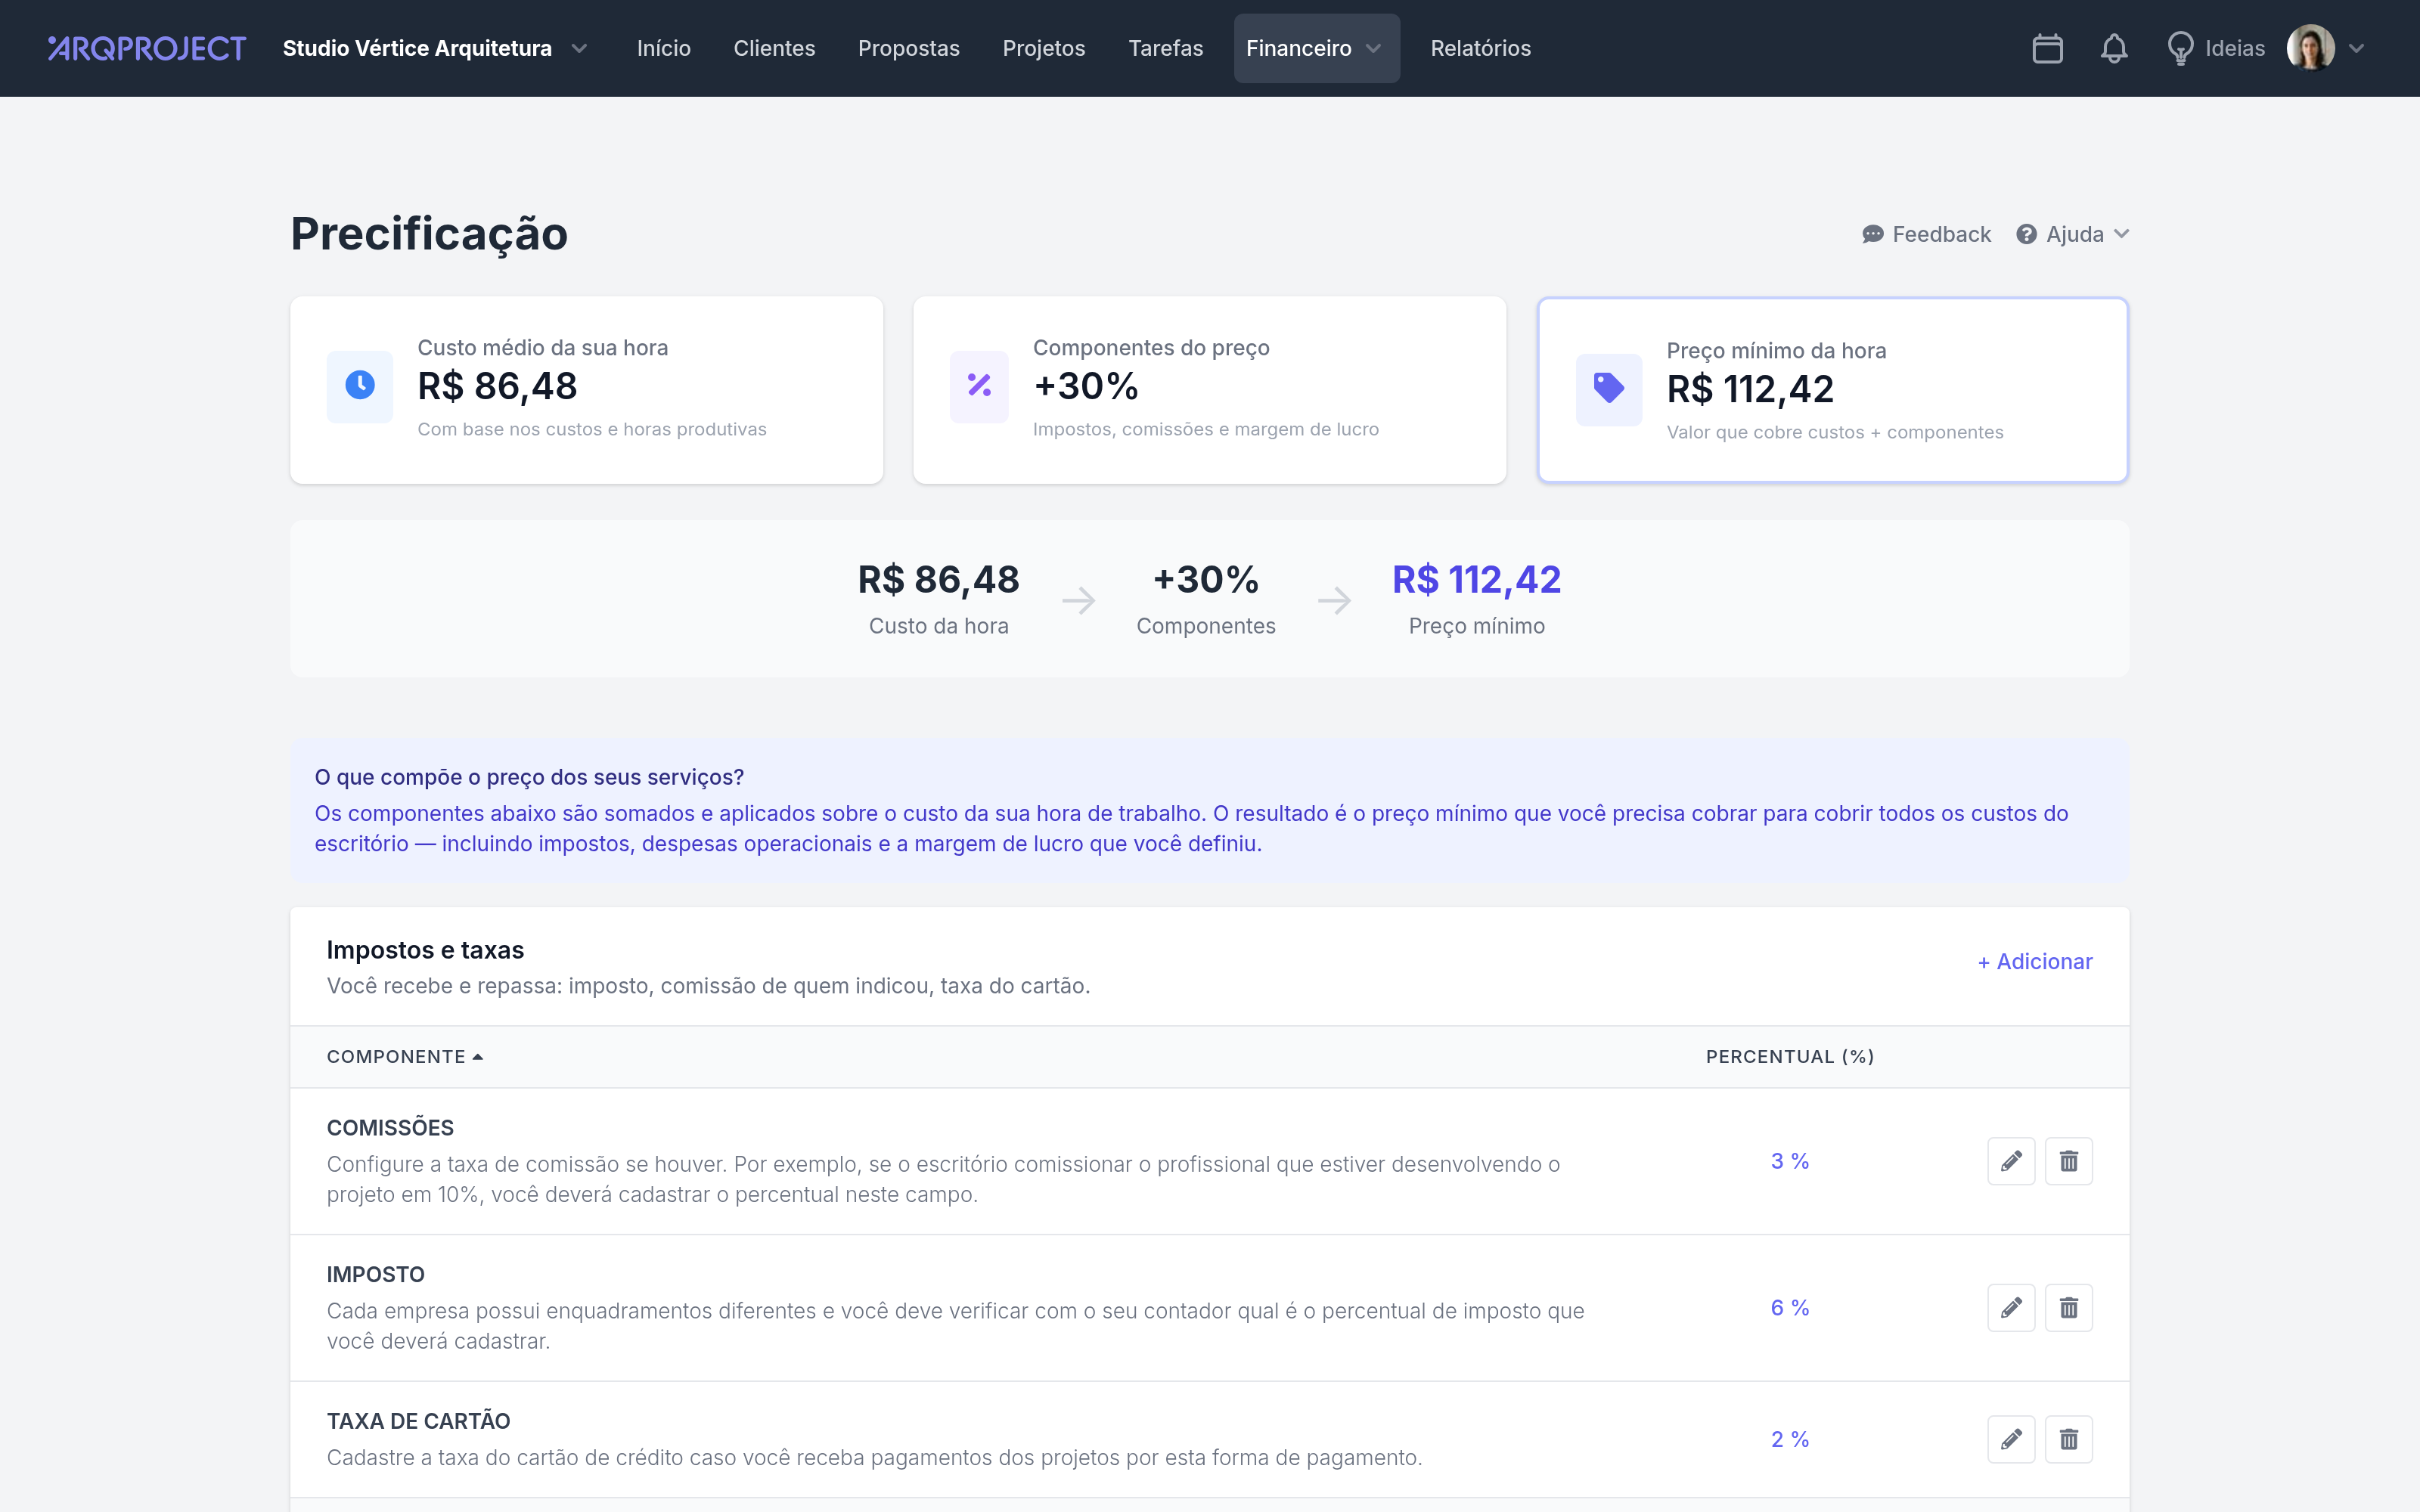Click the percent icon in Componentes card
This screenshot has height=1512, width=2420.
click(979, 385)
